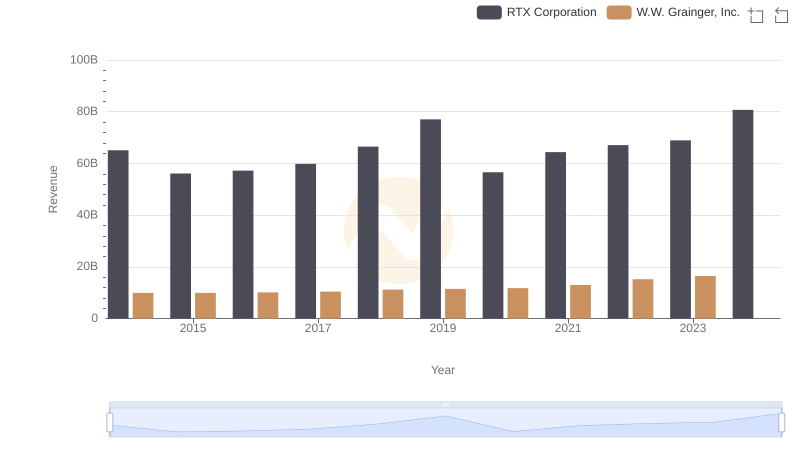Click the W.W. Grainger bar for 2021

click(580, 302)
